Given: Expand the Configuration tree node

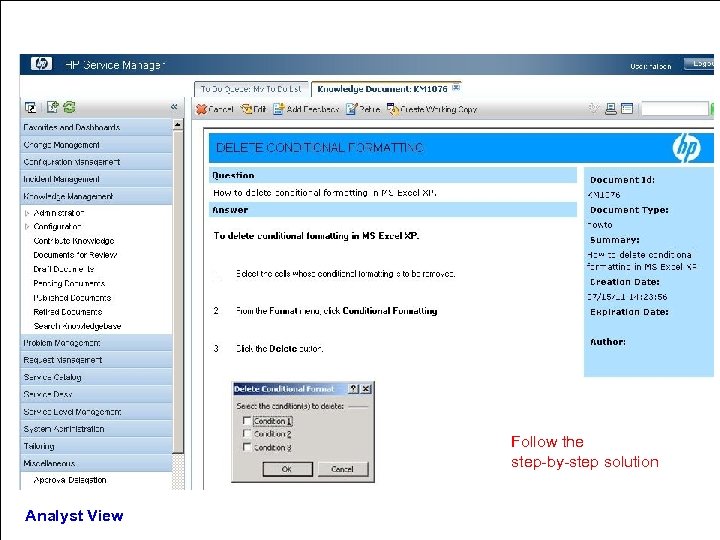Looking at the screenshot, I should (27, 226).
